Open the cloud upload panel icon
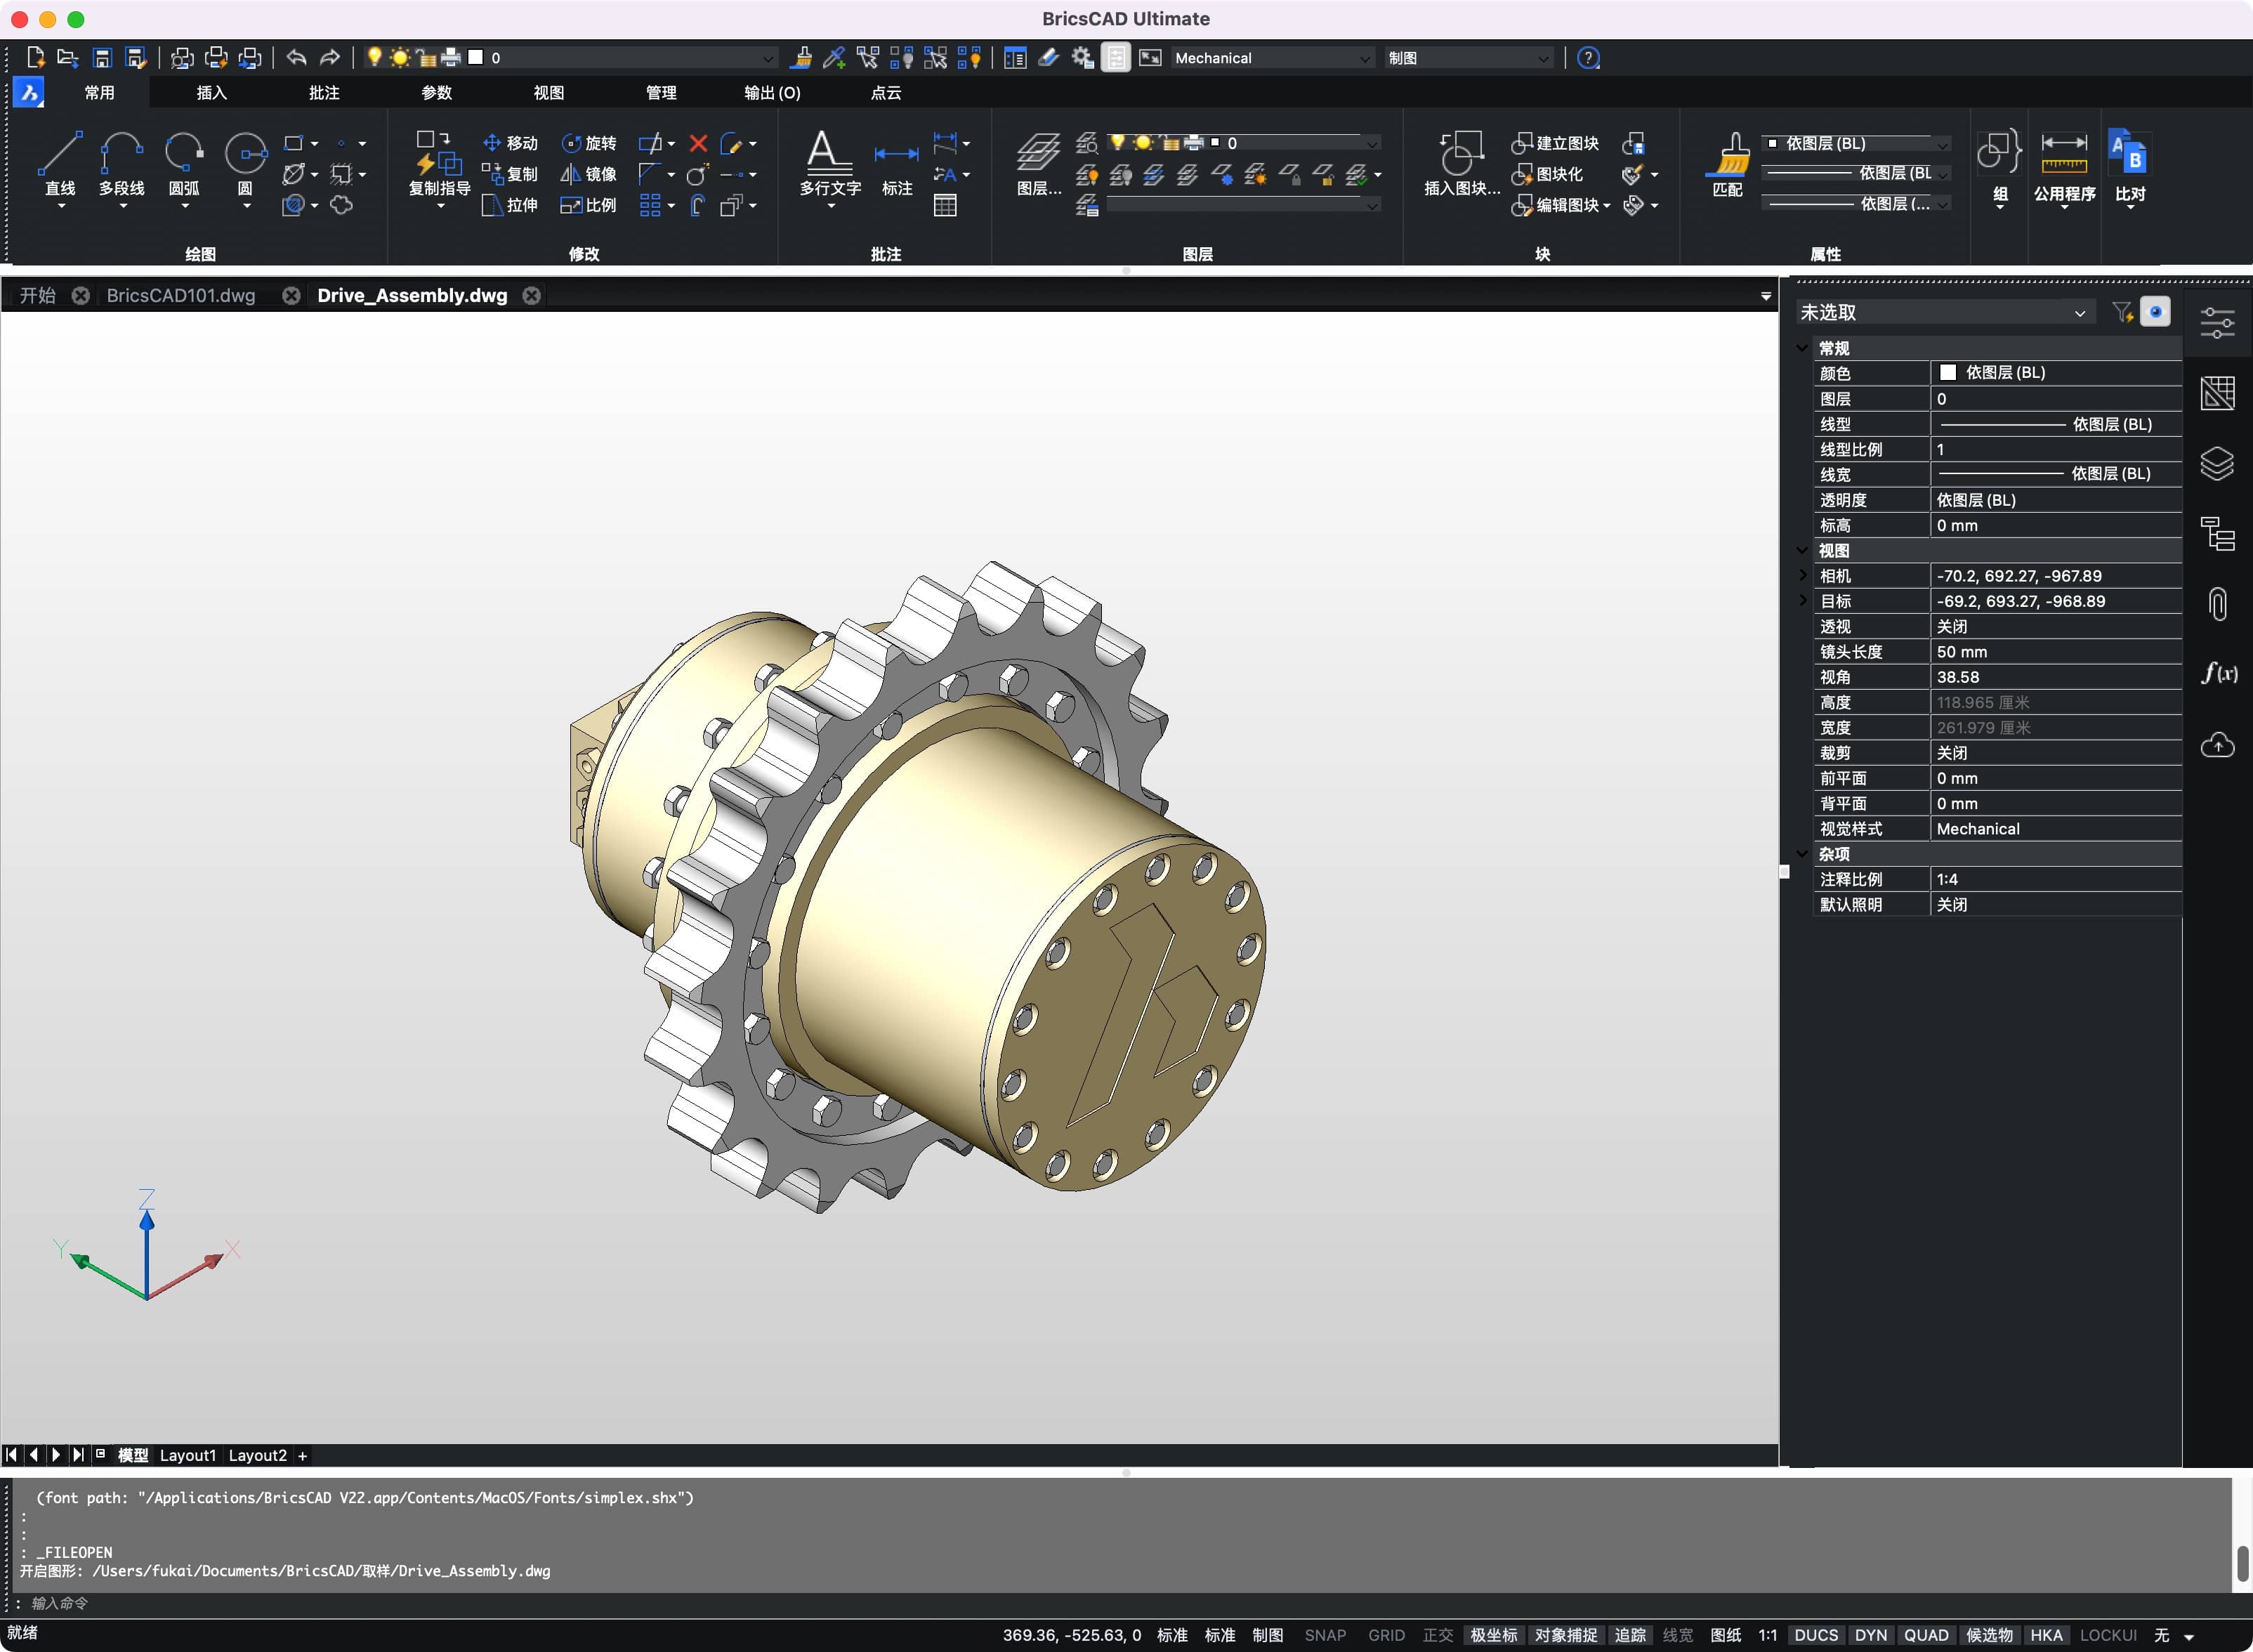The height and width of the screenshot is (1652, 2253). click(x=2217, y=745)
